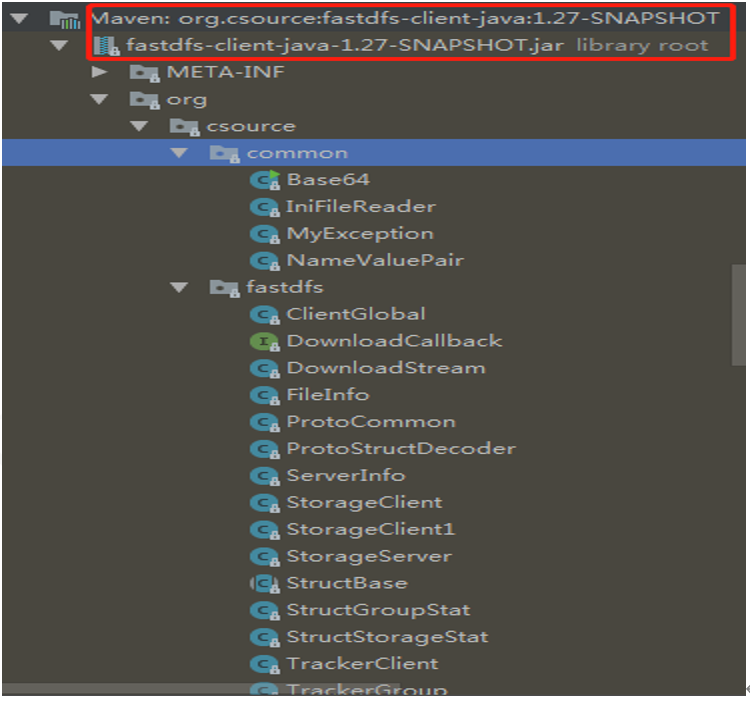Open the ServerInfo class
Viewport: 750px width, 713px height.
[345, 475]
